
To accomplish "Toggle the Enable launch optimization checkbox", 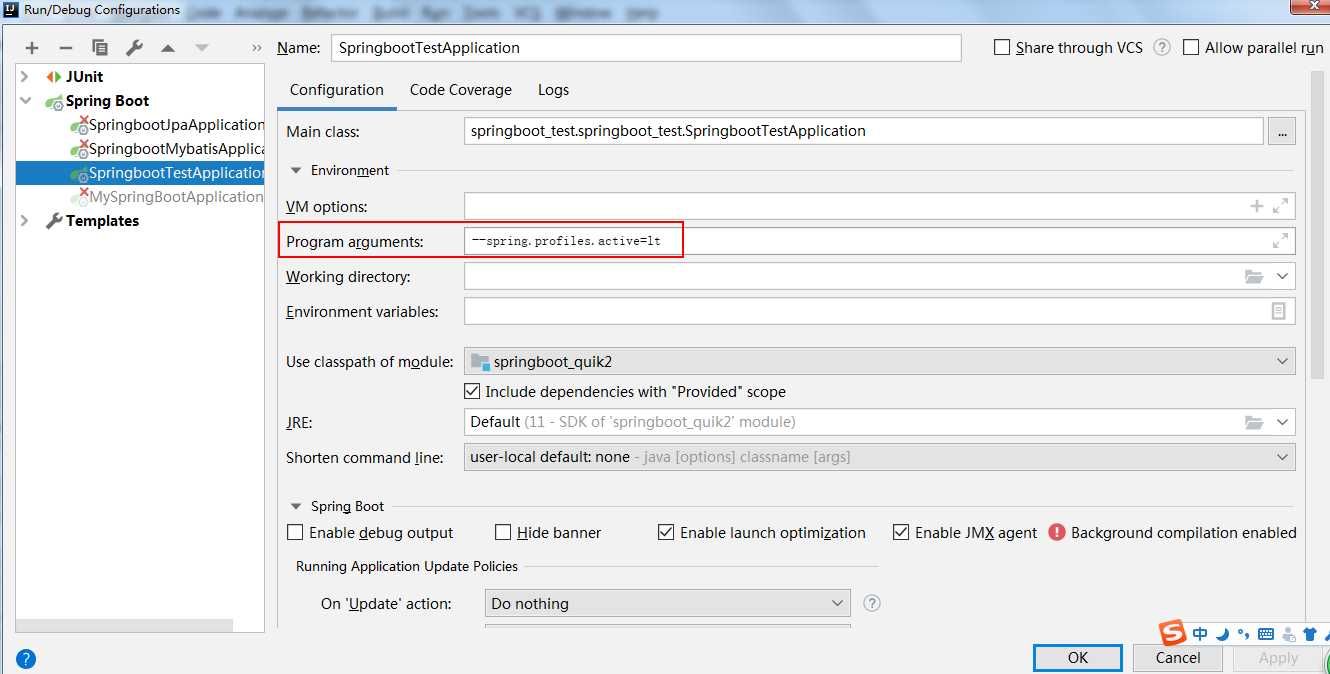I will [x=666, y=532].
